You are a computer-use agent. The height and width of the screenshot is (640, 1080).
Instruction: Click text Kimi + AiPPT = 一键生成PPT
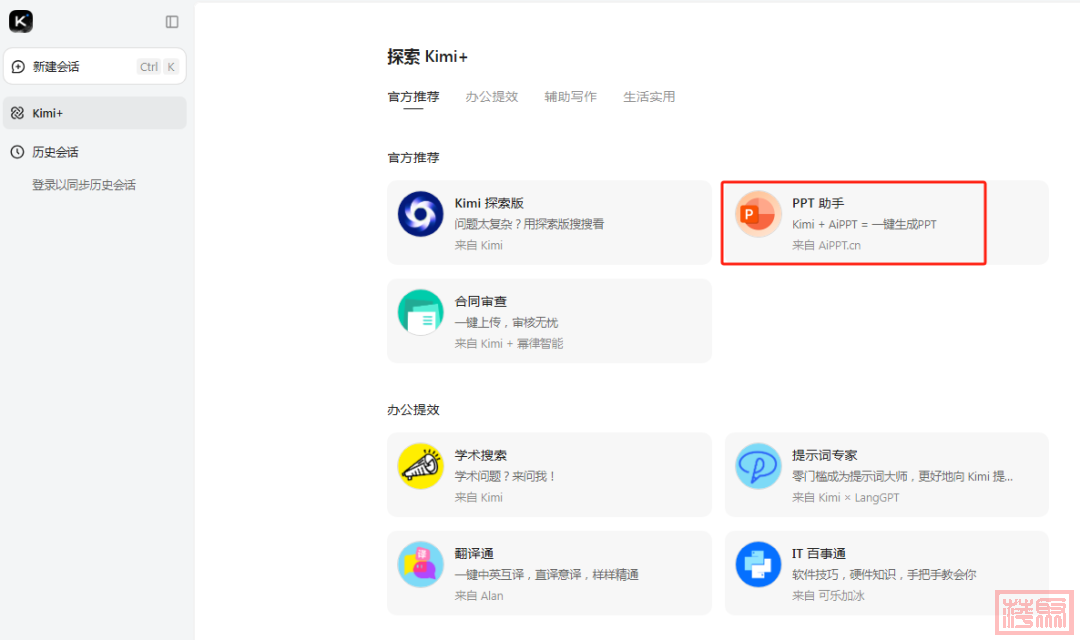click(864, 225)
